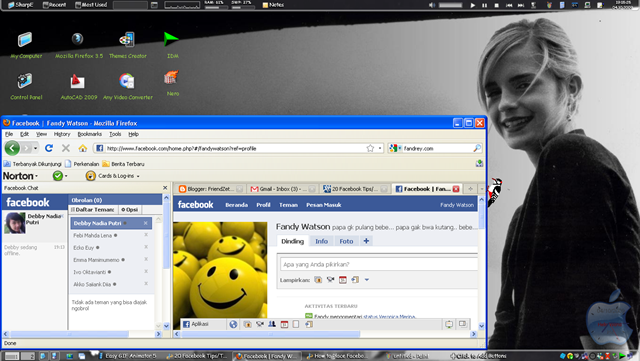The image size is (640, 361).
Task: Adjust the SharpE bar volume slider
Action: [451, 5]
